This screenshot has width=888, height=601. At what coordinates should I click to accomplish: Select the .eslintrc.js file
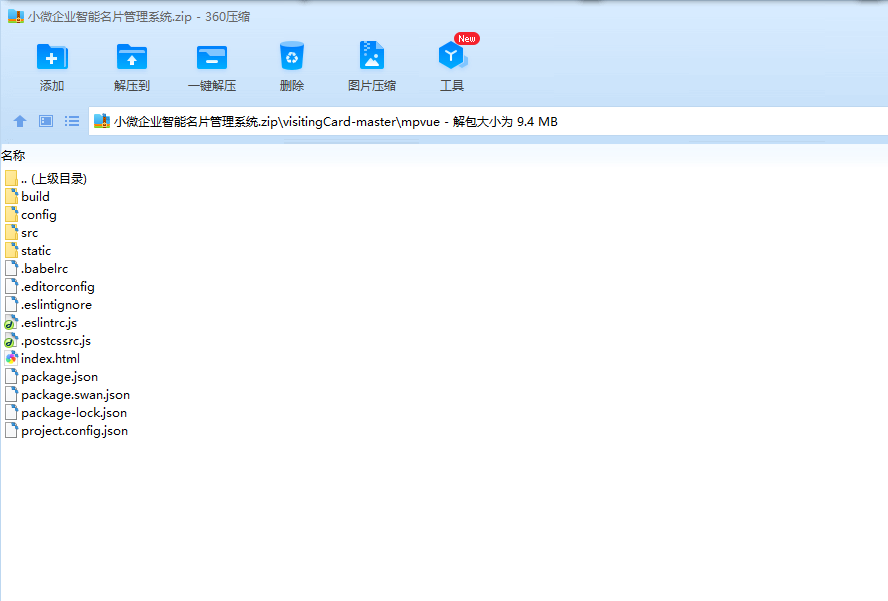[41, 323]
